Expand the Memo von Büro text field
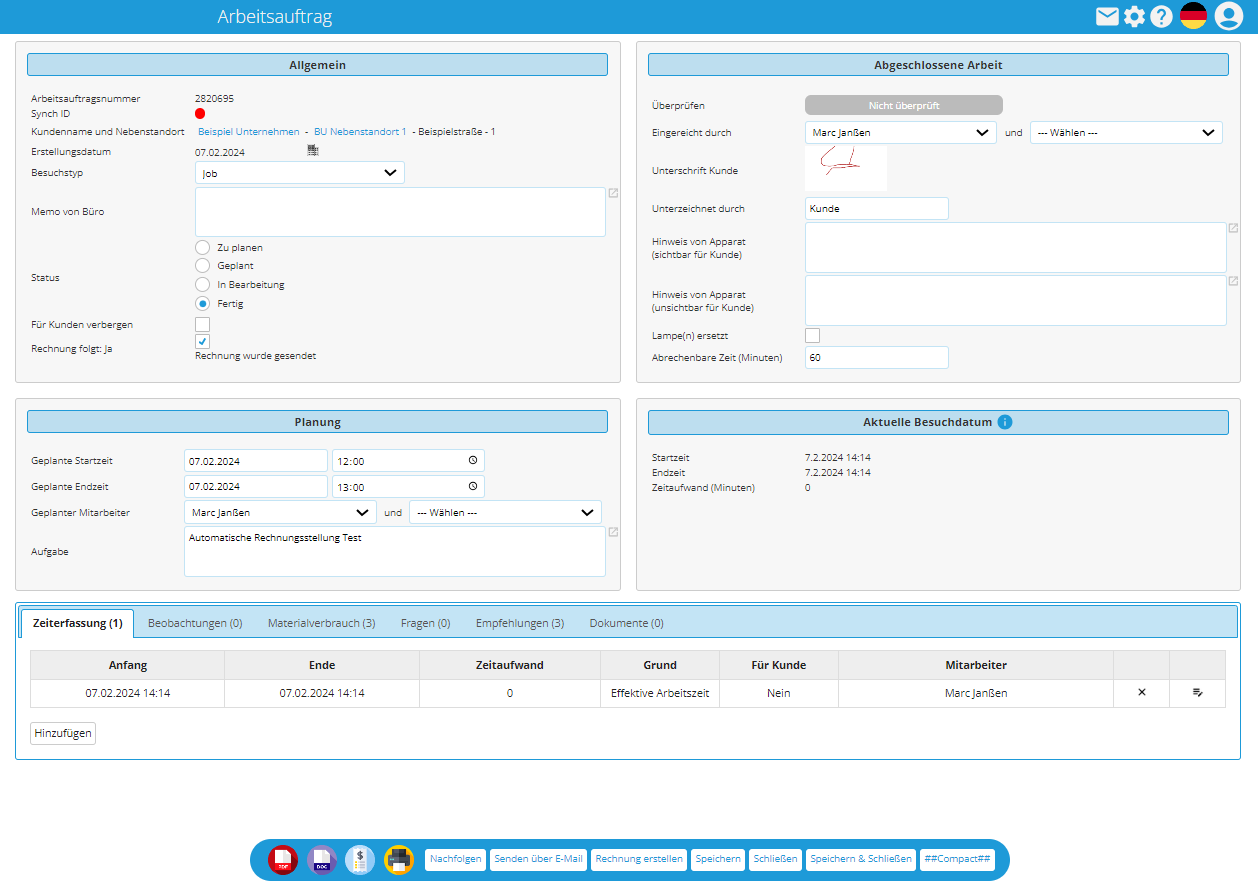Viewport: 1258px width, 884px height. coord(613,193)
